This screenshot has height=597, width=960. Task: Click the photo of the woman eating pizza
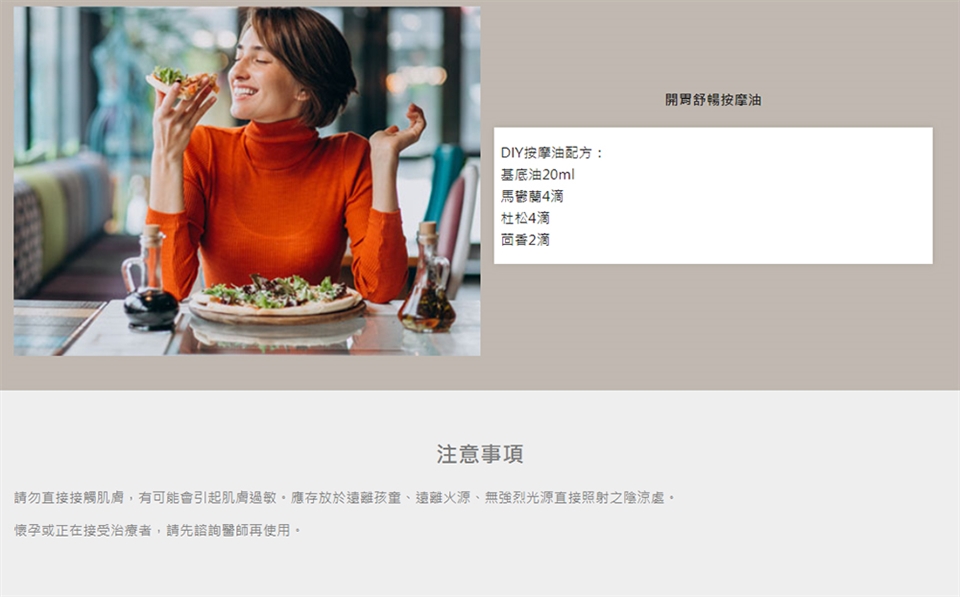[247, 181]
